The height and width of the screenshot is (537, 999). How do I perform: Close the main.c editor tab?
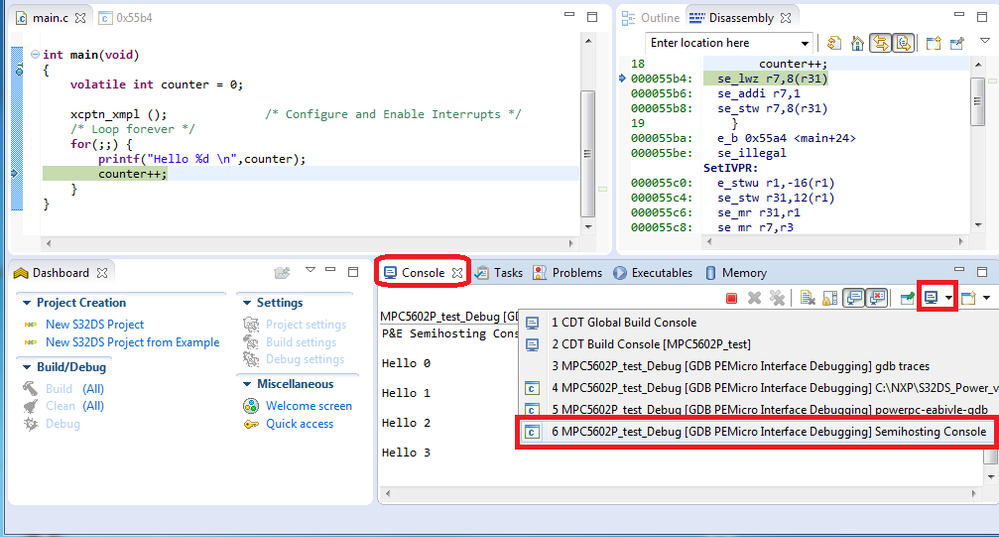[x=80, y=18]
